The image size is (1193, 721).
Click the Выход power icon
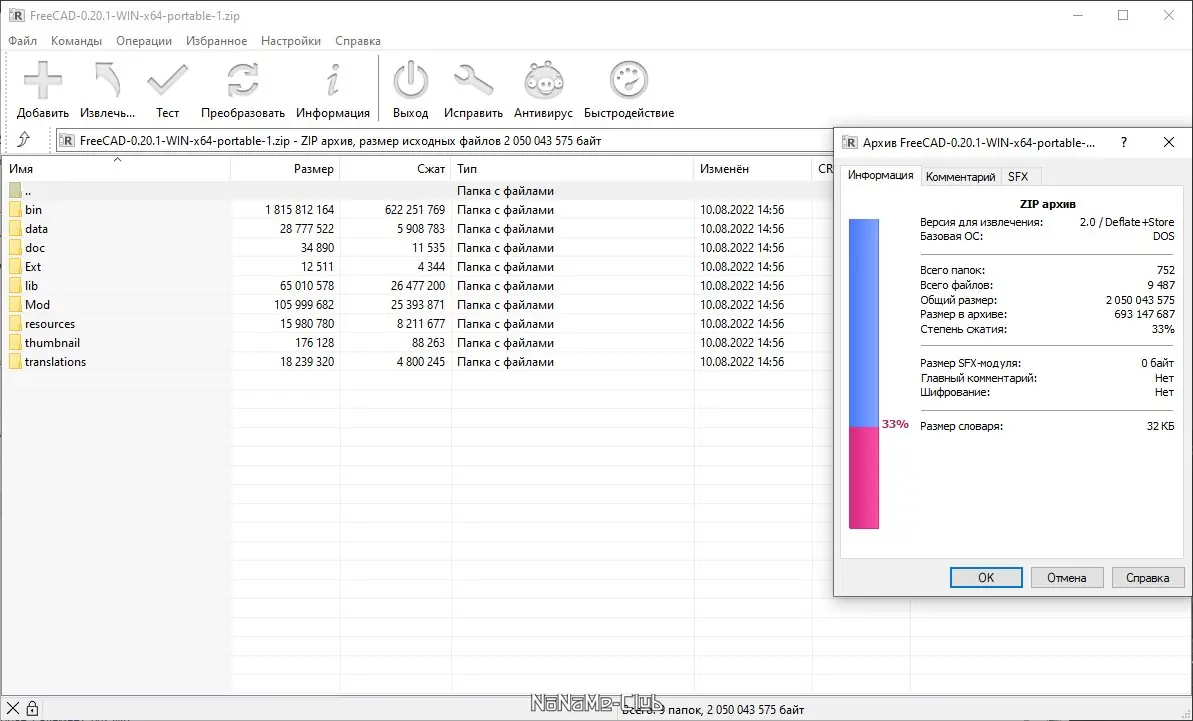pos(410,80)
